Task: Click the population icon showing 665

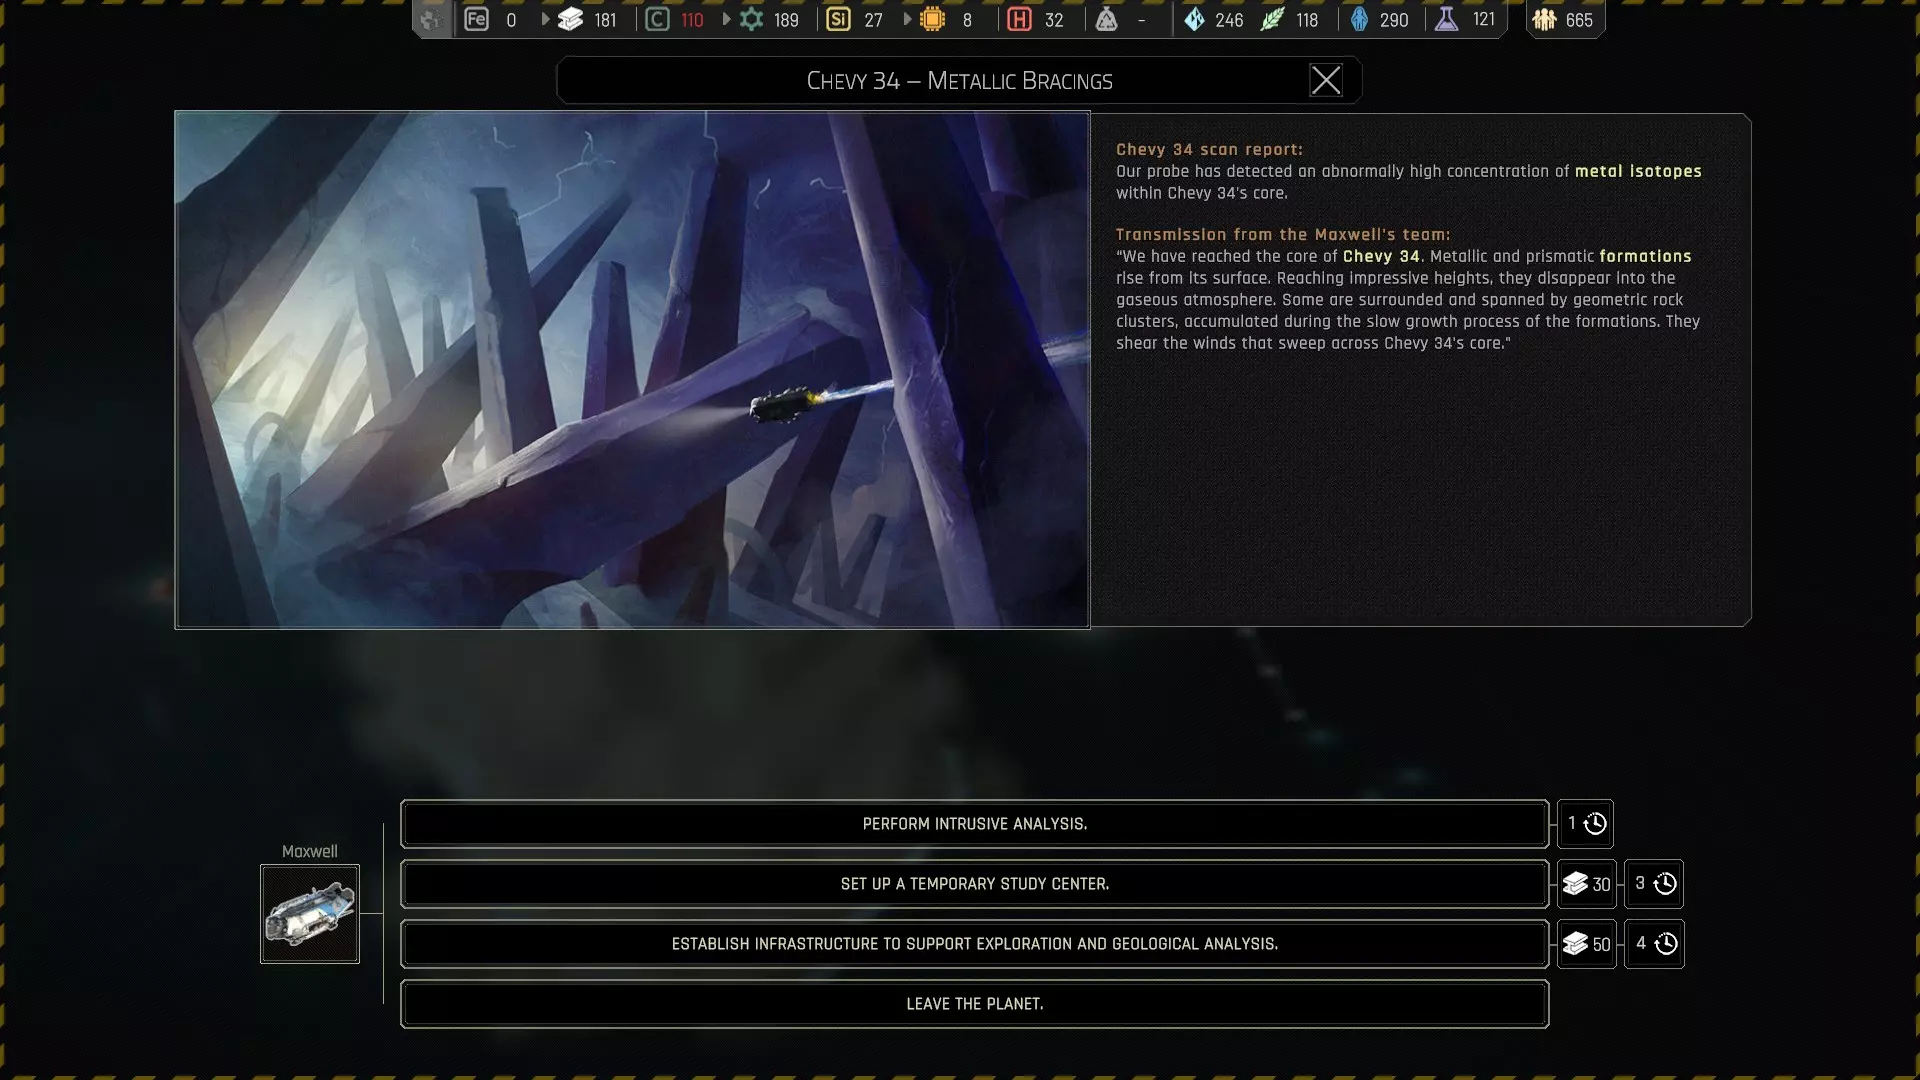Action: click(x=1544, y=19)
